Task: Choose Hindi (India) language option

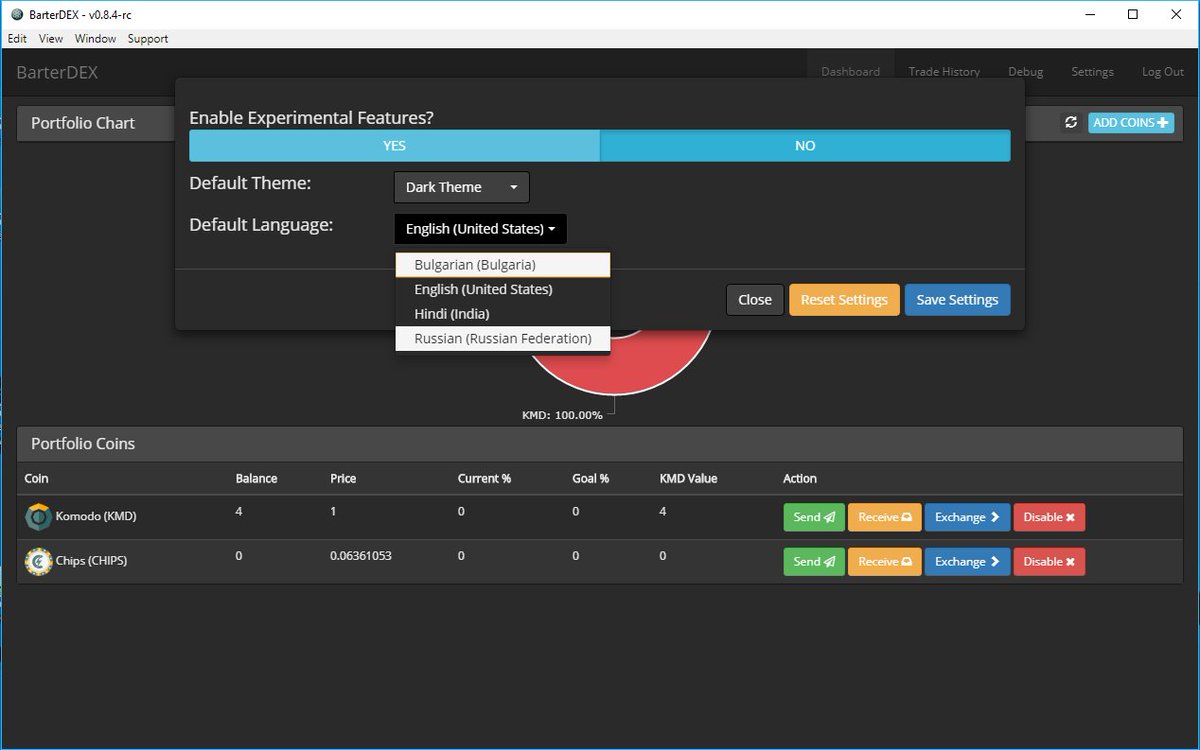Action: point(502,314)
